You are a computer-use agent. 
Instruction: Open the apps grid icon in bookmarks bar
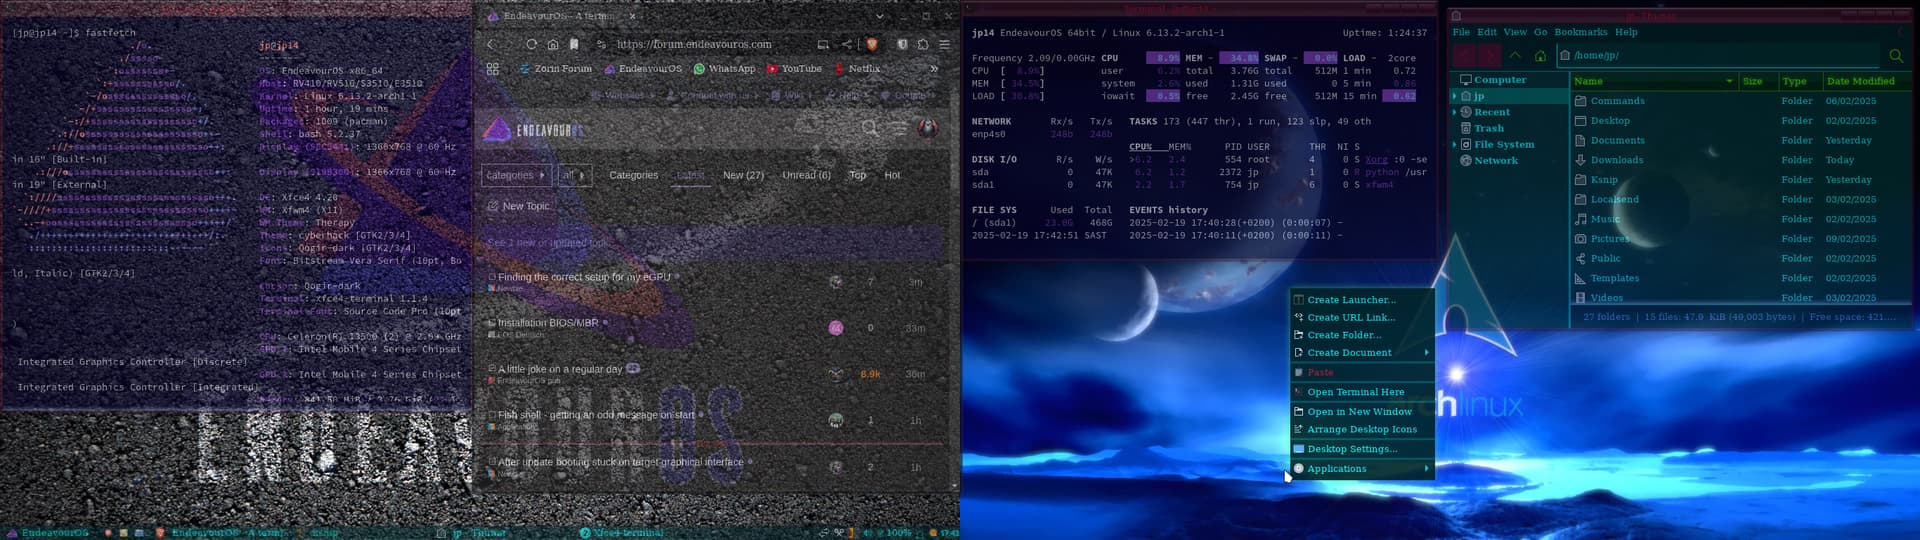click(492, 69)
